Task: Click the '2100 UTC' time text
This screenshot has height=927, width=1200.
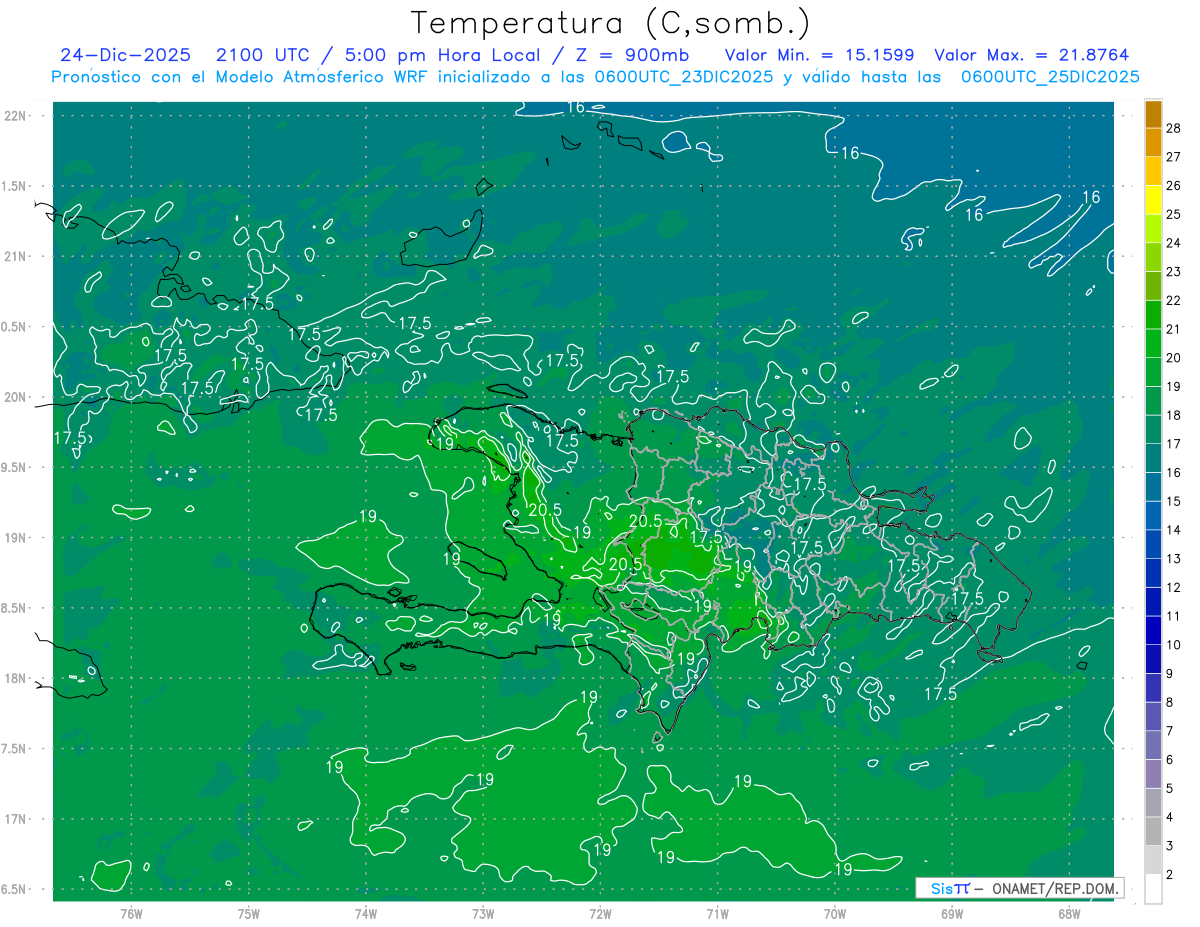Action: tap(264, 55)
